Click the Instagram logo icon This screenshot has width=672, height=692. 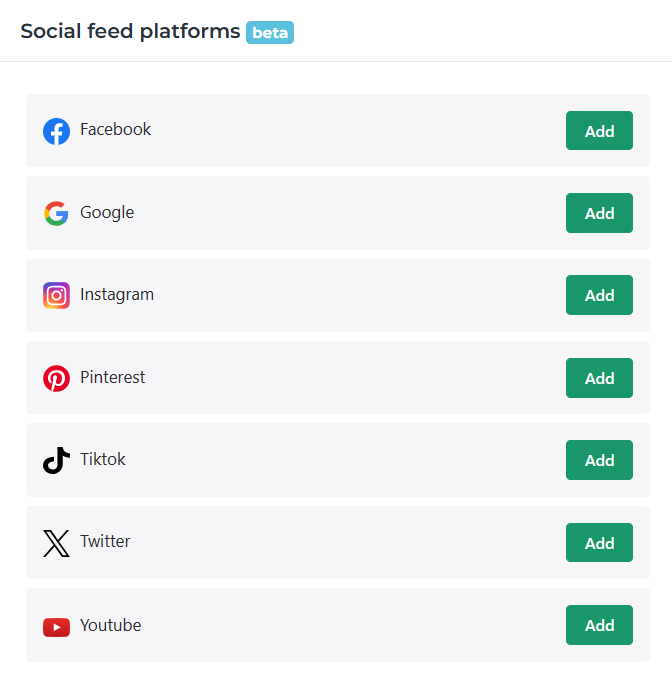(56, 295)
